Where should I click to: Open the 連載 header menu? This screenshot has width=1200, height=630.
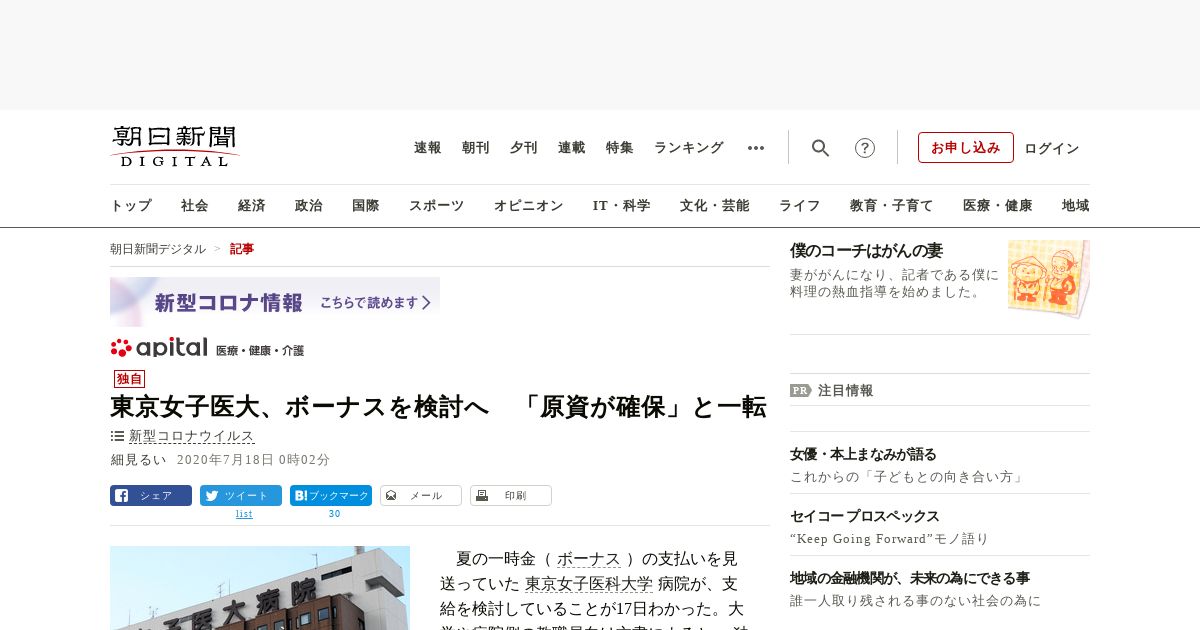pos(572,148)
